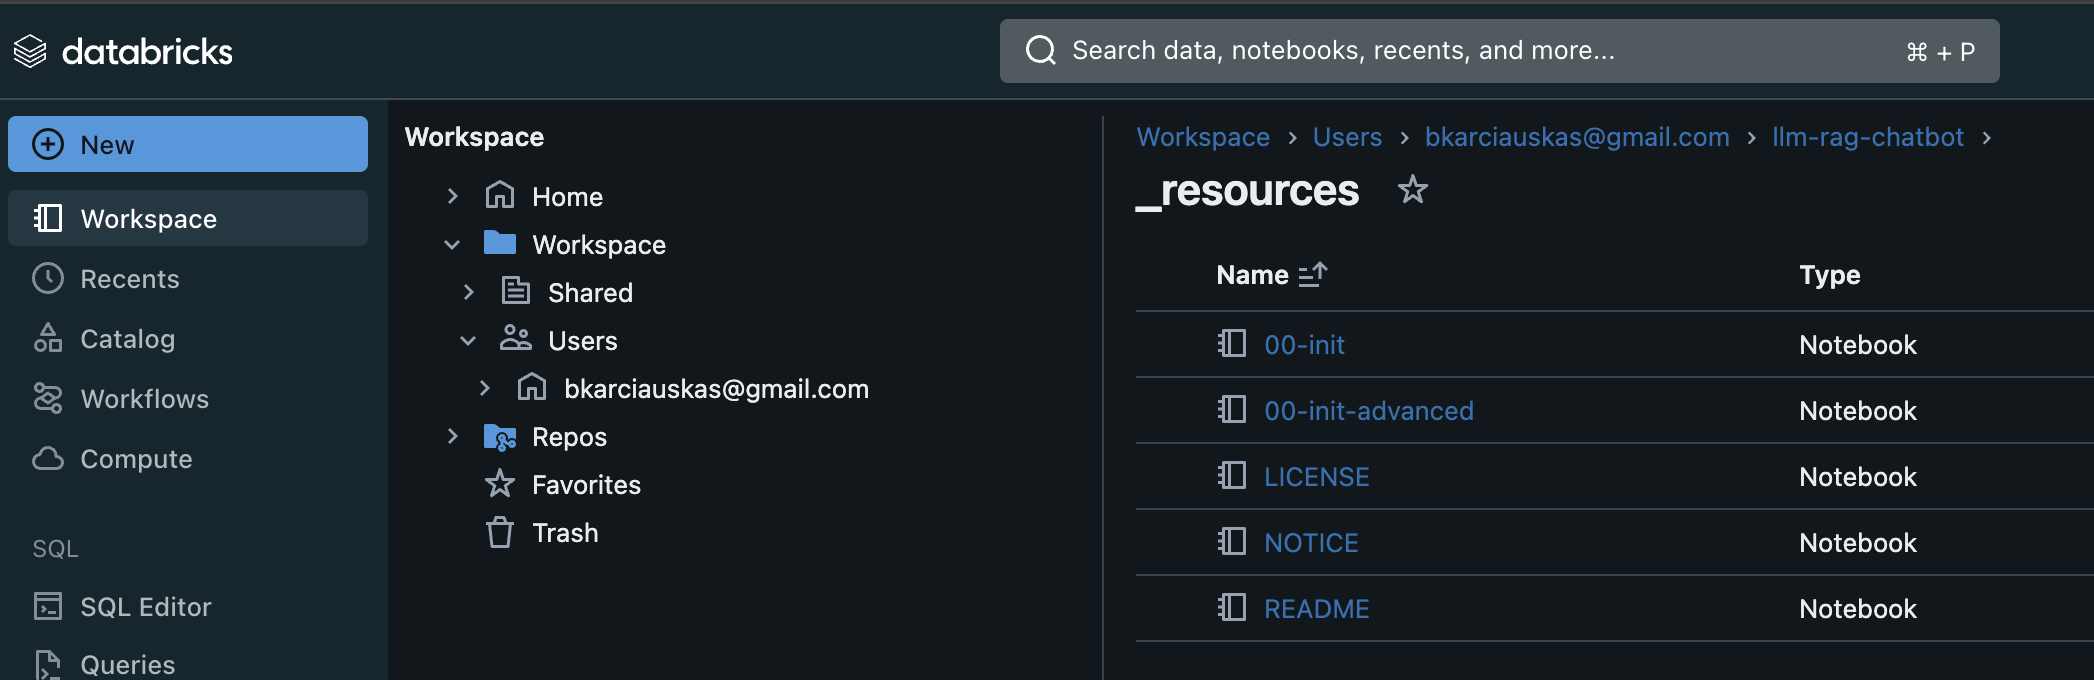Open Workflows from the sidebar

click(144, 399)
